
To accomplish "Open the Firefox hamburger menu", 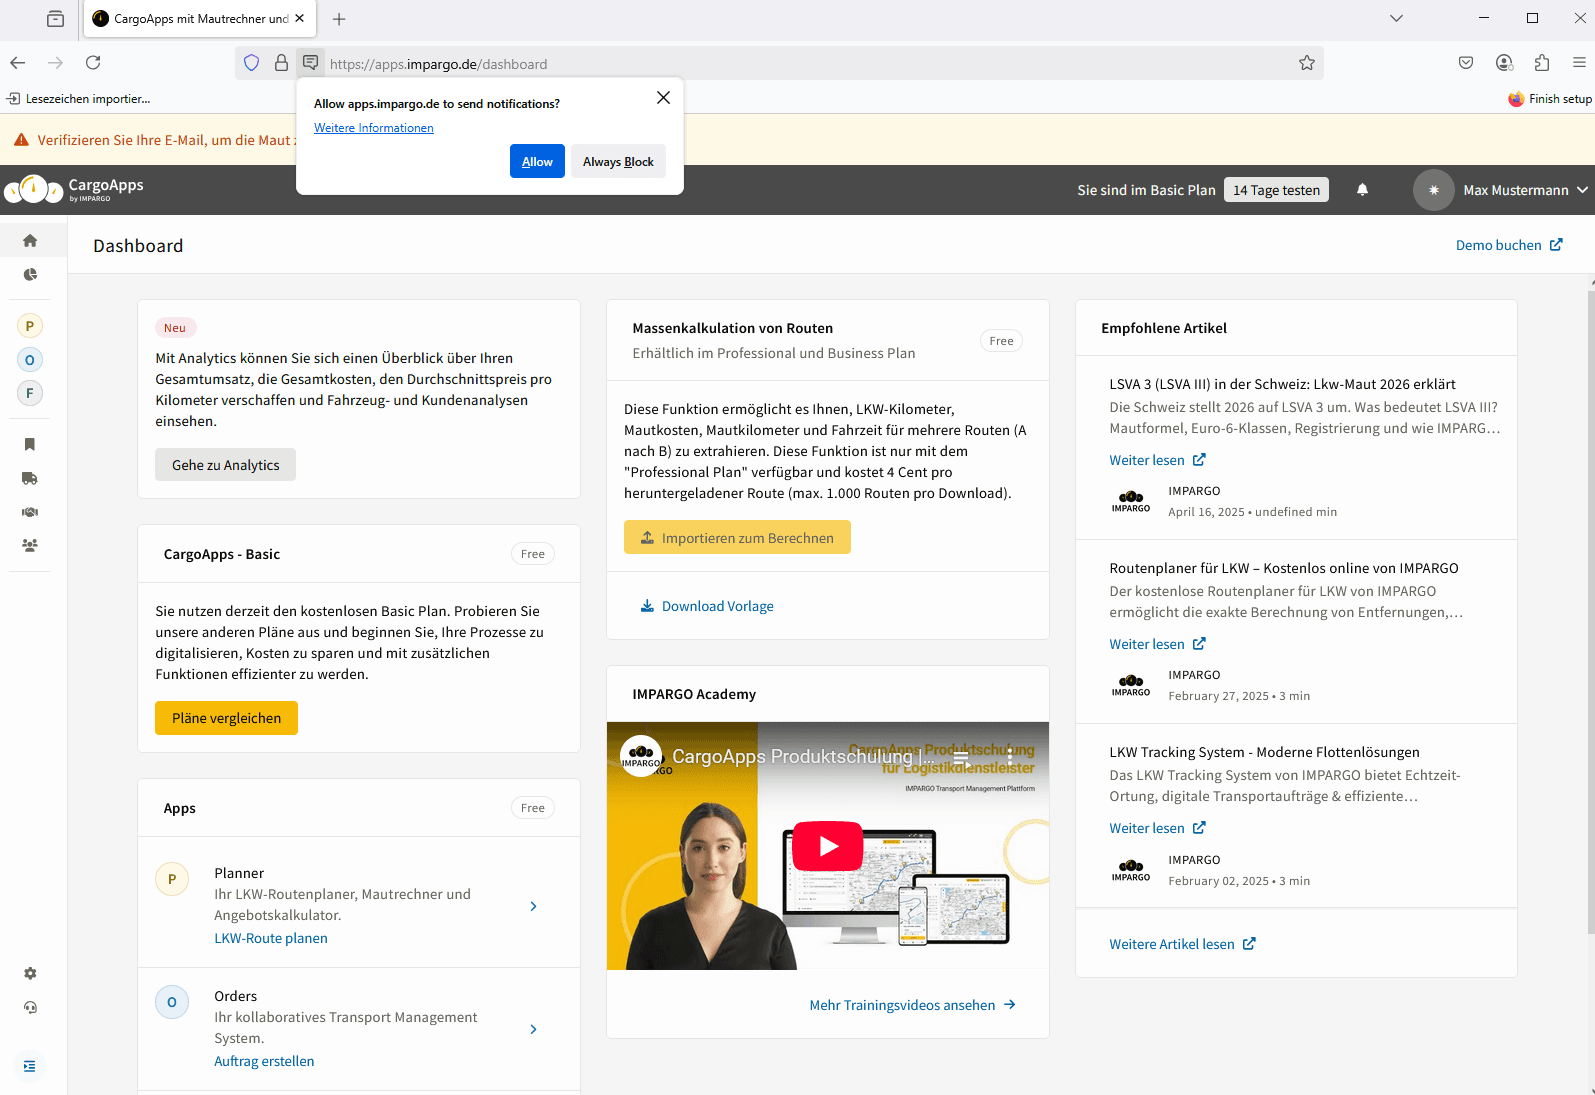I will point(1579,63).
